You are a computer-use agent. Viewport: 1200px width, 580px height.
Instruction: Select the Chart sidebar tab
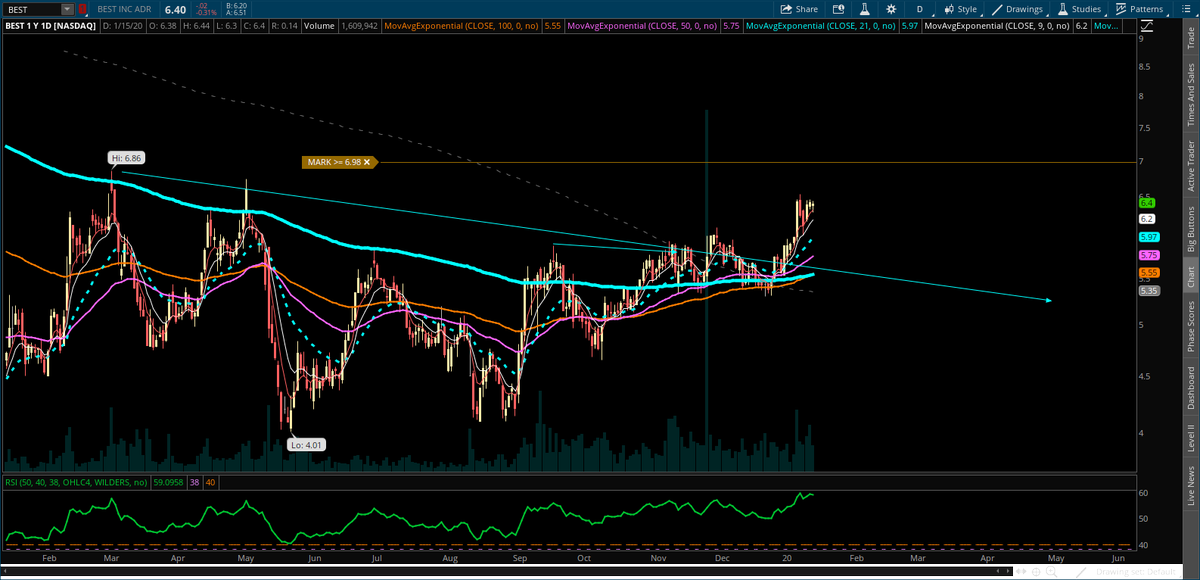(x=1190, y=277)
